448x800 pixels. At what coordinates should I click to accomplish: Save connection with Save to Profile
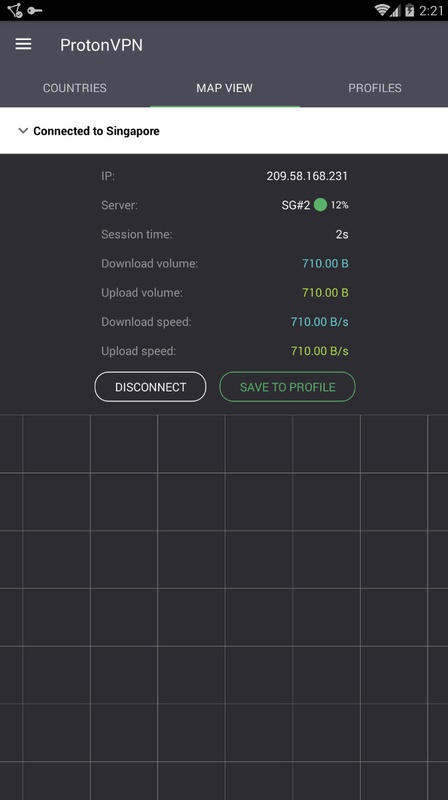point(287,387)
